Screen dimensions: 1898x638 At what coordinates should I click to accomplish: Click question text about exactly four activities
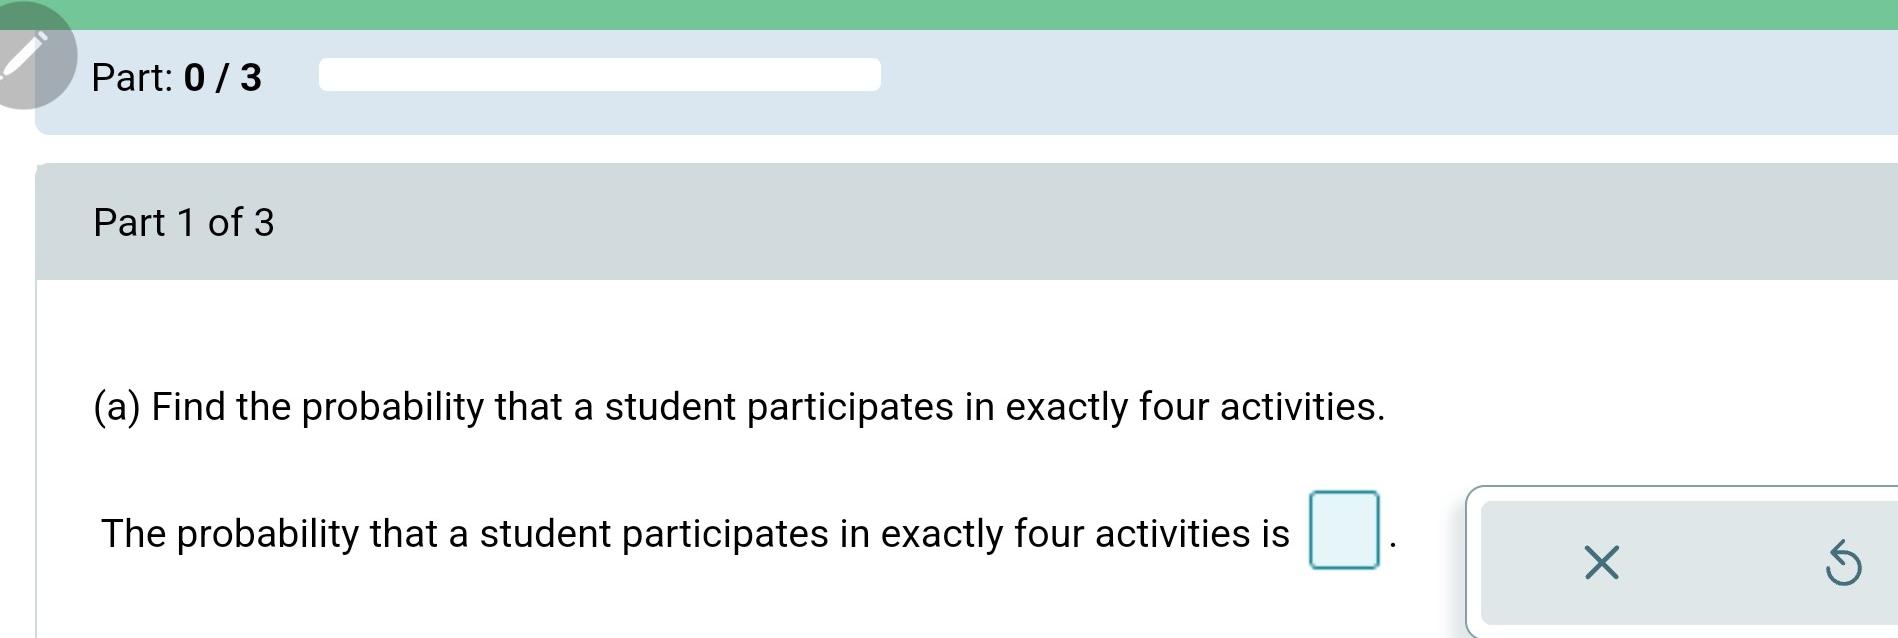[738, 406]
